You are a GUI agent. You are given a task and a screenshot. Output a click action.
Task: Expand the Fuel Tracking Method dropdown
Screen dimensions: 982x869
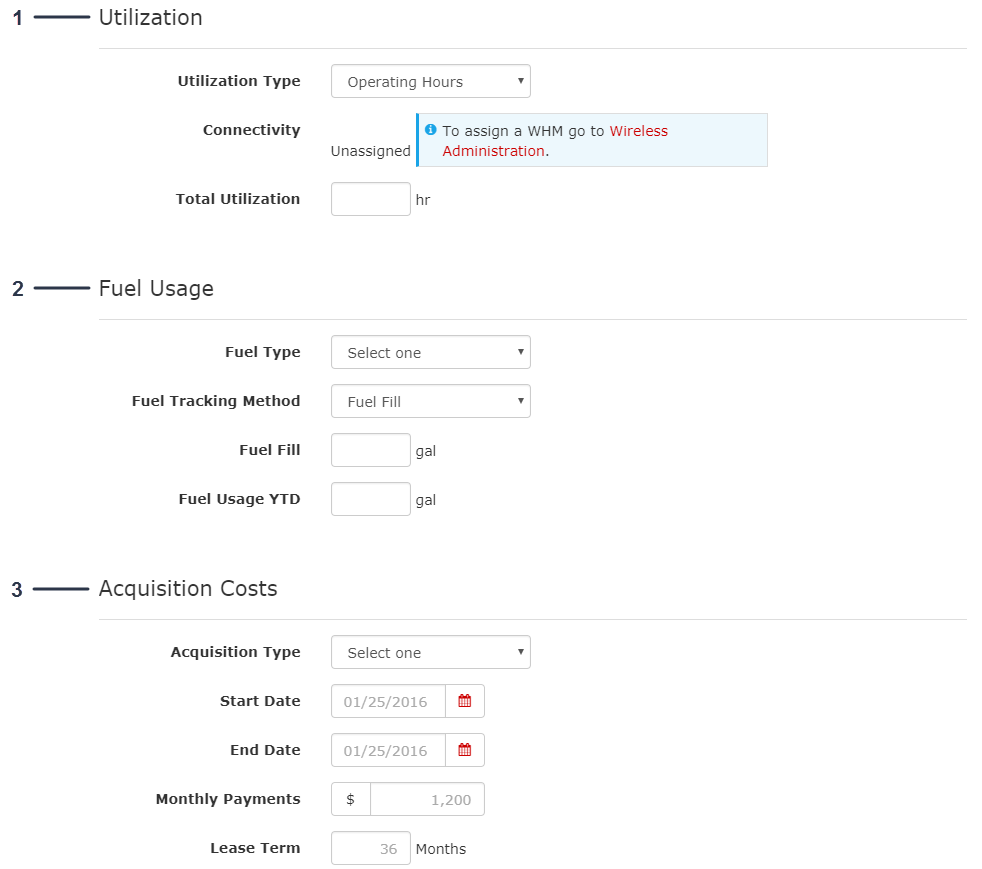(430, 402)
